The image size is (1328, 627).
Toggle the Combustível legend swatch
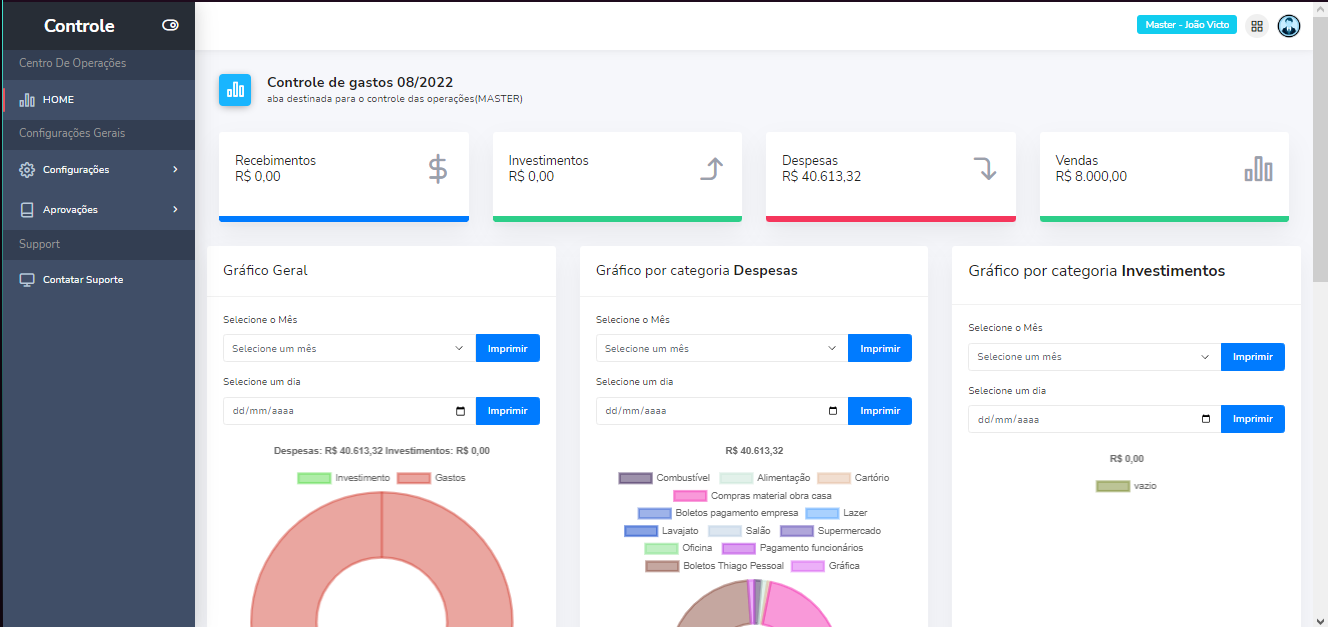coord(635,478)
